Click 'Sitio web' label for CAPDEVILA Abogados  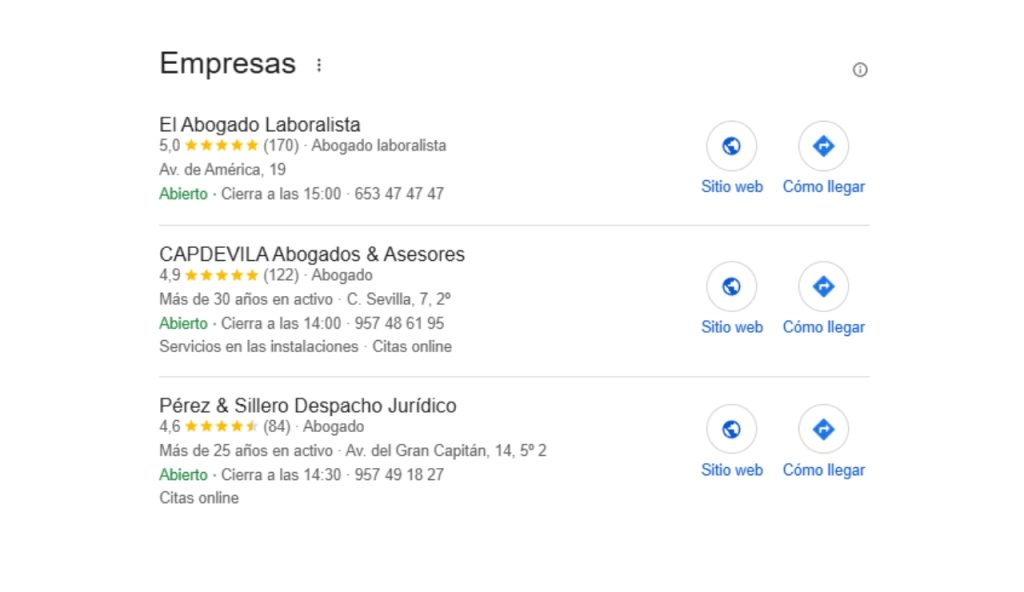pos(732,327)
